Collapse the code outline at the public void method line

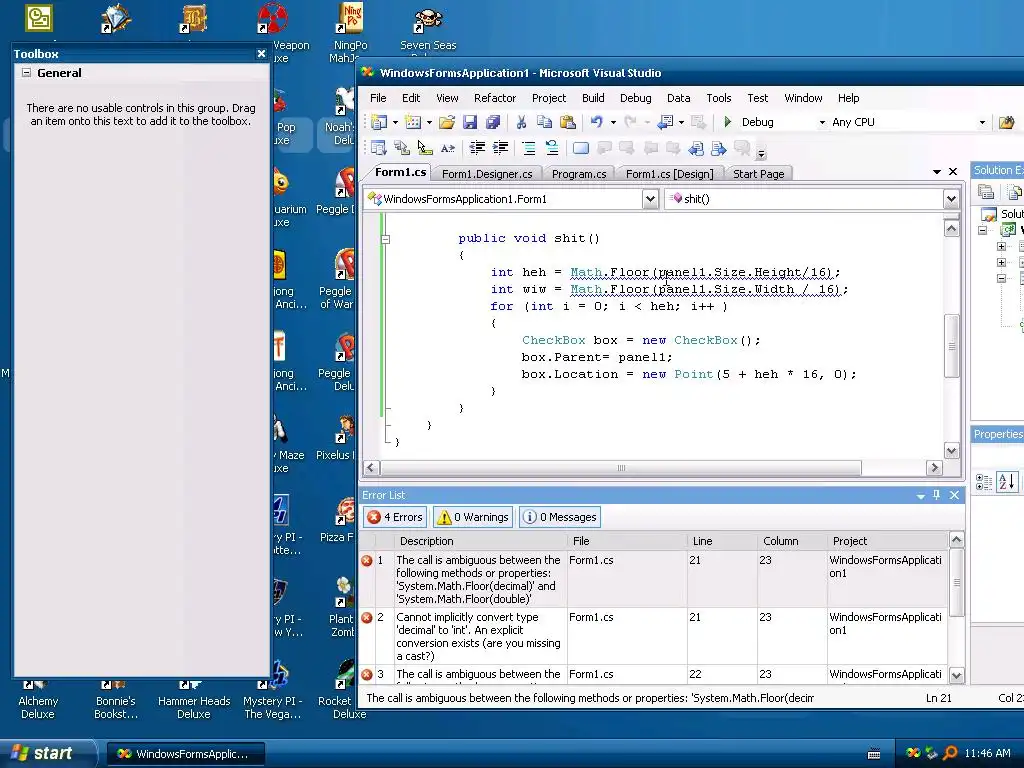point(385,239)
